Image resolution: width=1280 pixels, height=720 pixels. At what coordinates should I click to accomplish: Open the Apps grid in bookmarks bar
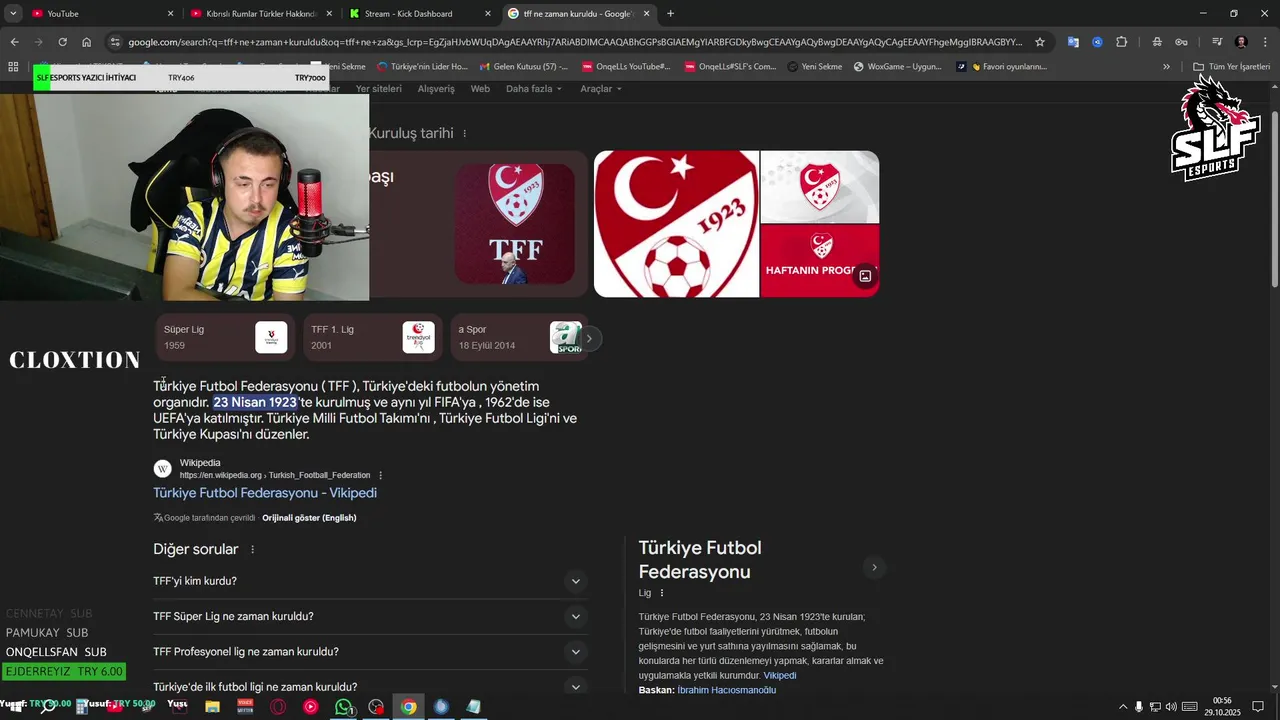pyautogui.click(x=13, y=66)
